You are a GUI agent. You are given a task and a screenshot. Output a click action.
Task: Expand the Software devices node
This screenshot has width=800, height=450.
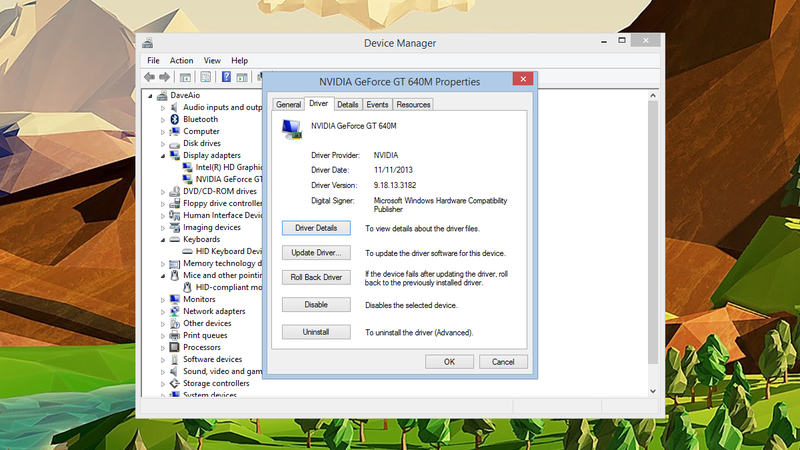click(163, 360)
